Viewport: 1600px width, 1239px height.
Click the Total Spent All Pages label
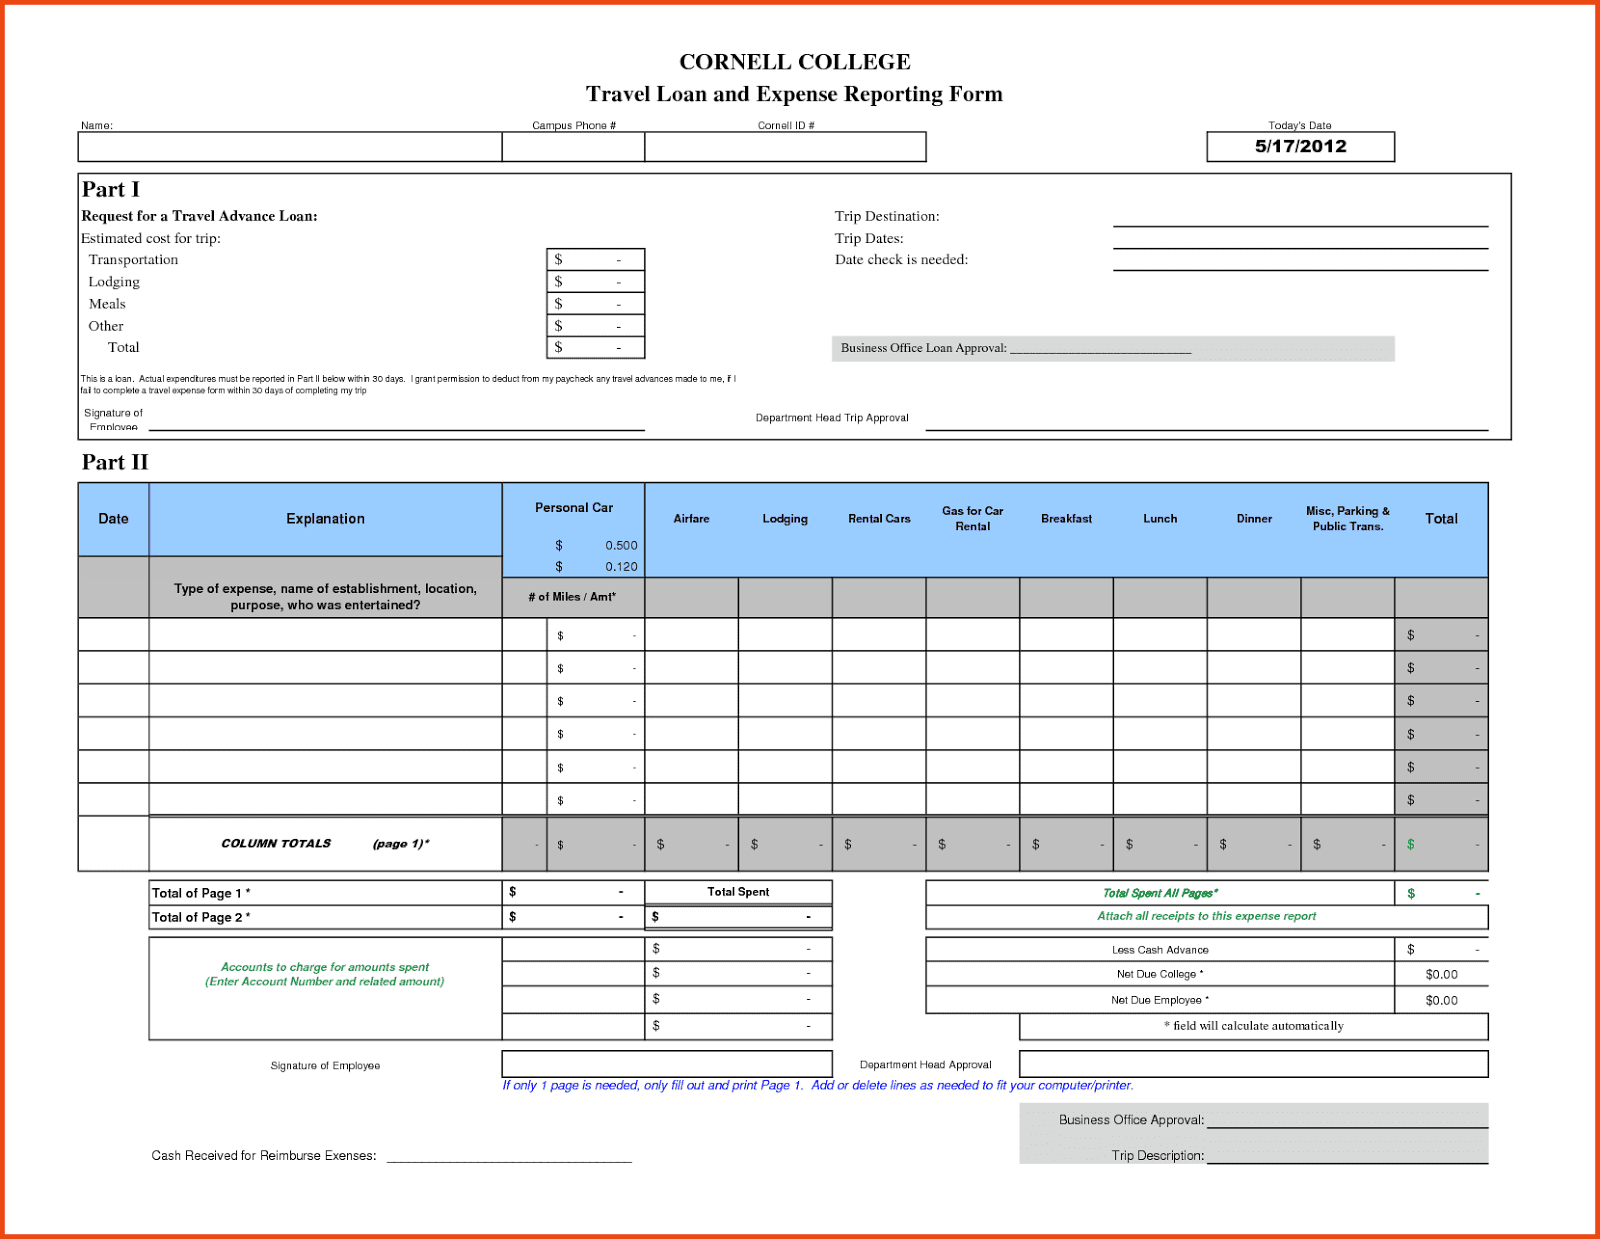[1160, 893]
